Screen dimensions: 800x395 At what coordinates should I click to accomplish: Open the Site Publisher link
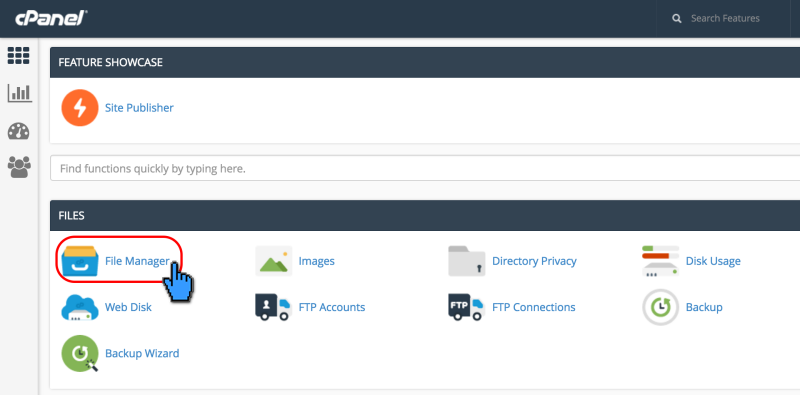[139, 108]
